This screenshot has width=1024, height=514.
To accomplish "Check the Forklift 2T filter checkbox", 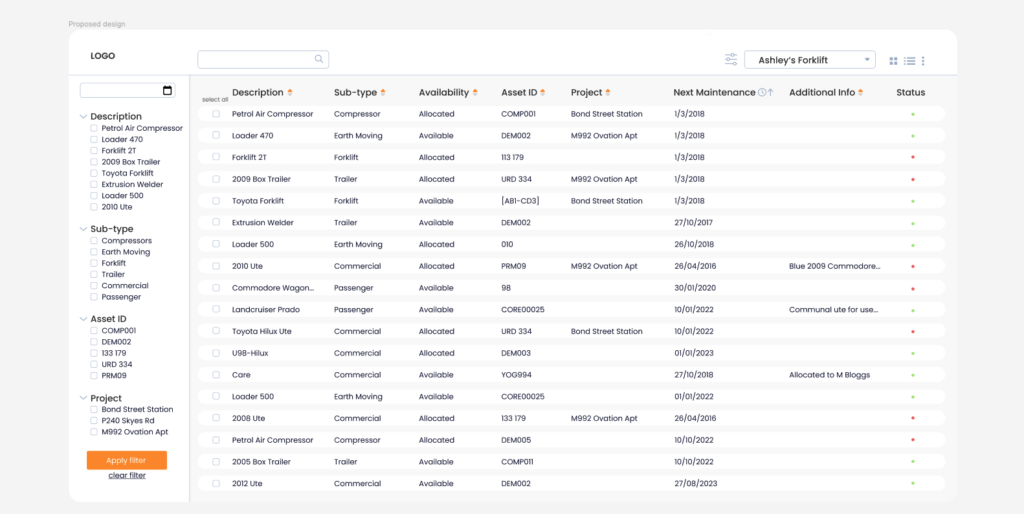I will click(94, 151).
